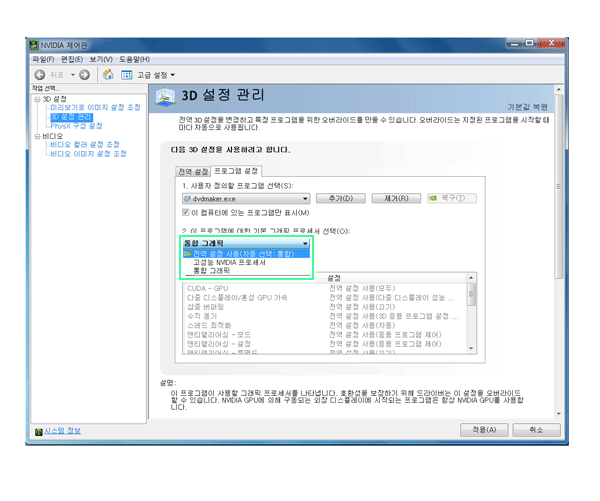Click the 기본값 복원 link

[527, 107]
